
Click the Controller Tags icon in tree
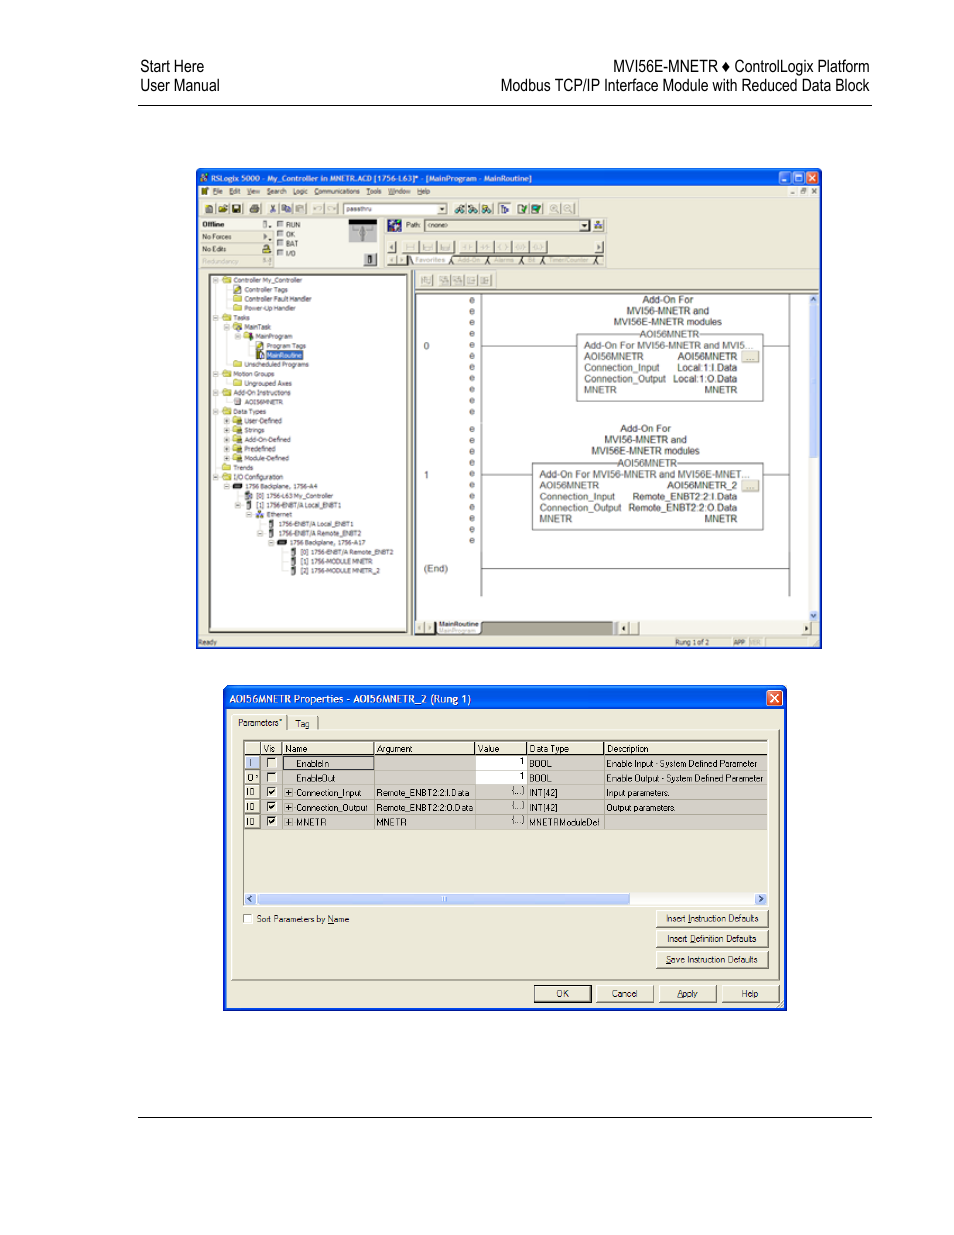237,290
